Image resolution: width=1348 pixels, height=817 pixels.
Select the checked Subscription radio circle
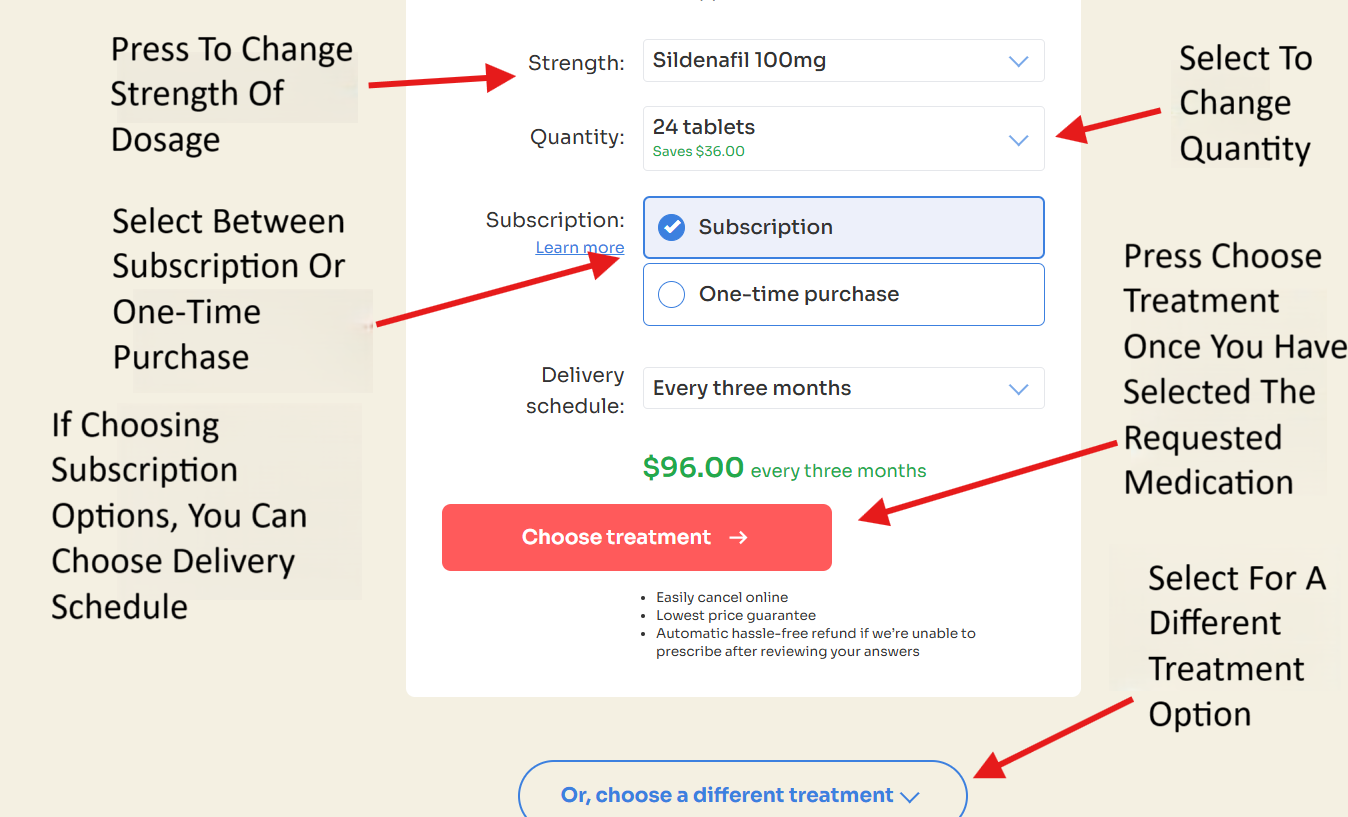click(x=671, y=228)
